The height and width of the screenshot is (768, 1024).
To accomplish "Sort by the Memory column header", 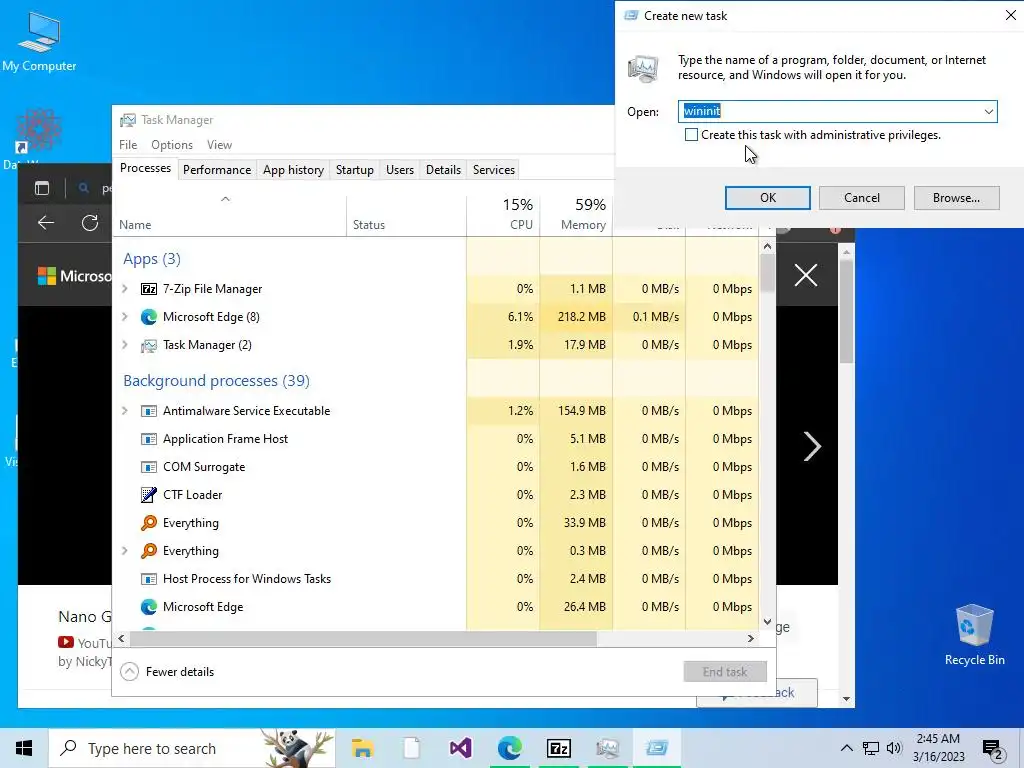I will tap(577, 215).
